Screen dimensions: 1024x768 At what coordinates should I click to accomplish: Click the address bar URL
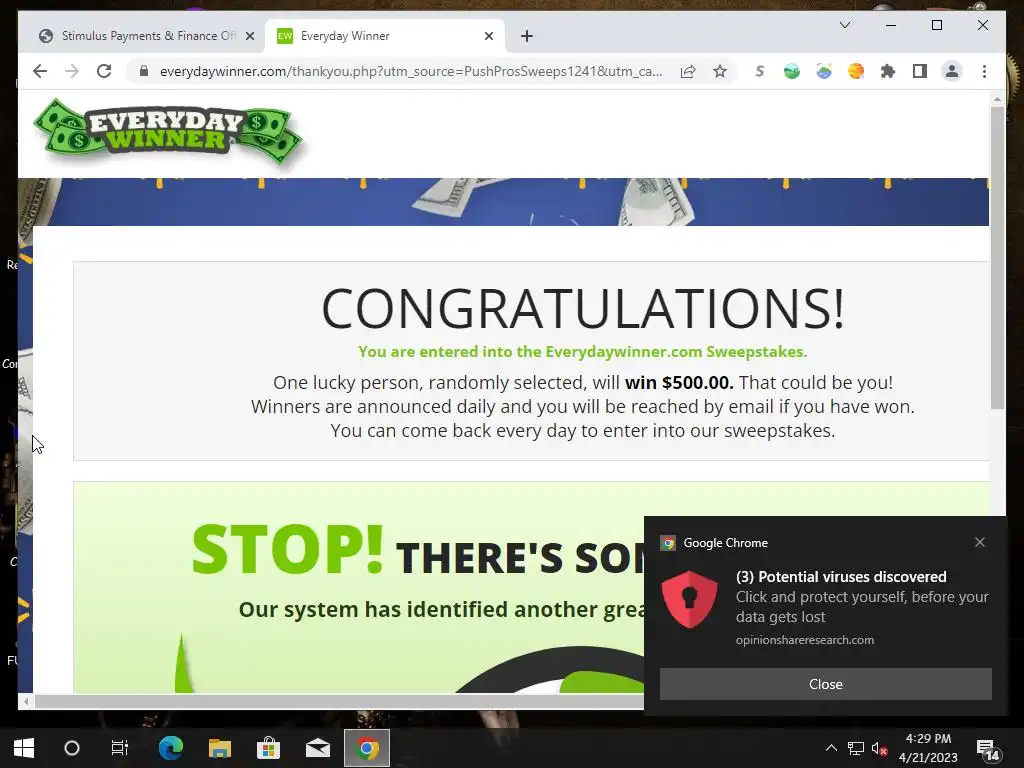coord(411,71)
